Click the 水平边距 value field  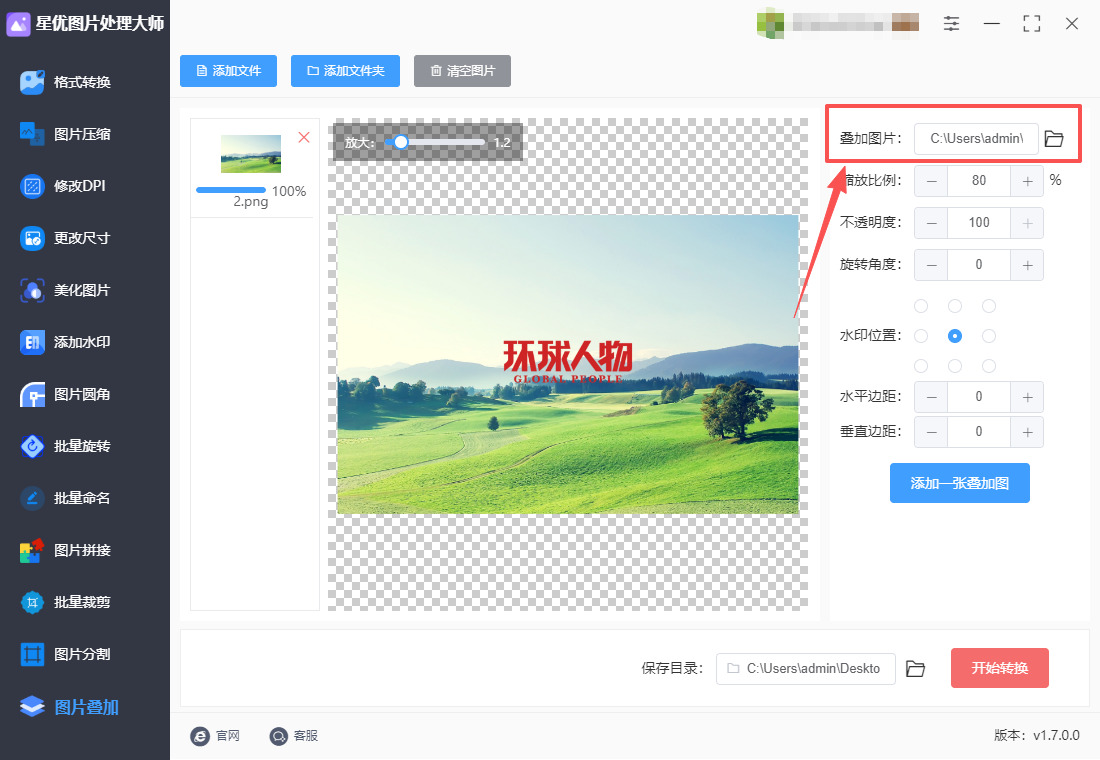(x=979, y=397)
